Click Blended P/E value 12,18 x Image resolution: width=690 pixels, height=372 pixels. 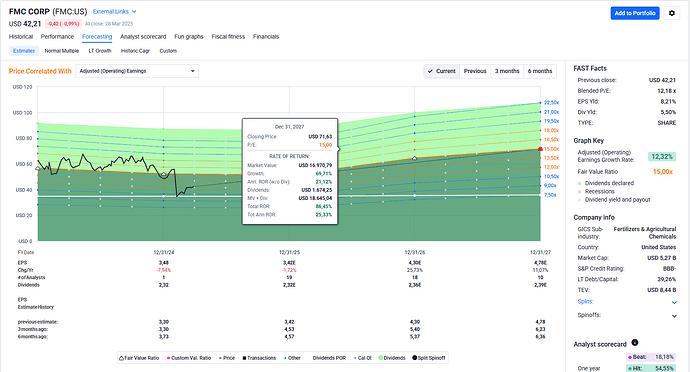pyautogui.click(x=667, y=91)
